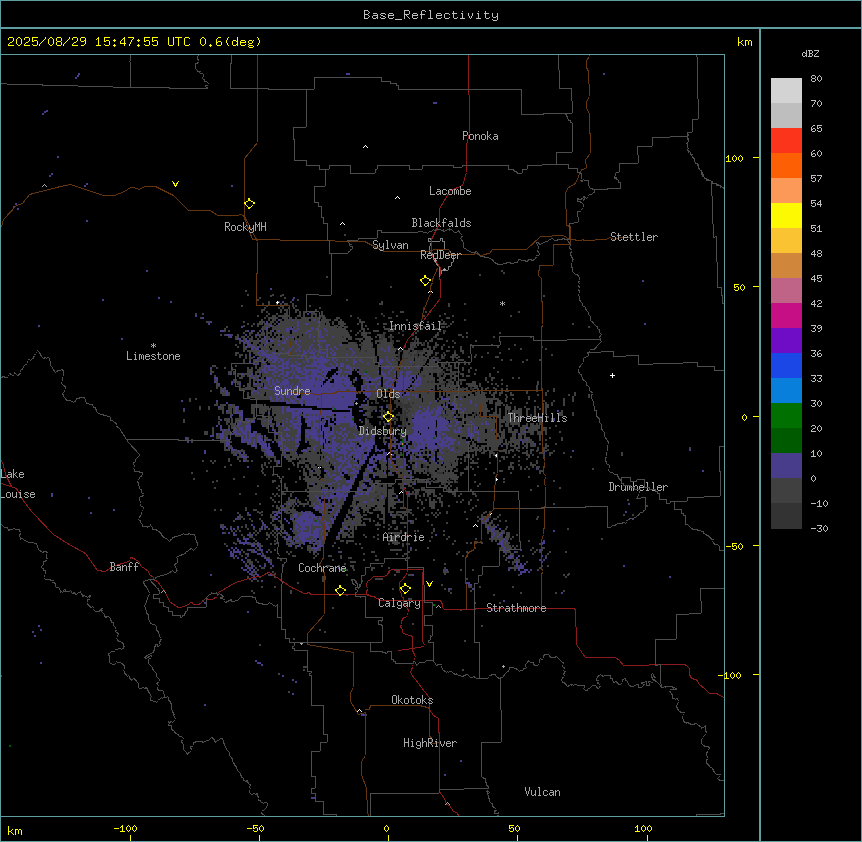This screenshot has width=862, height=842.
Task: Select the blue 33-36 dBZ legend swatch
Action: click(x=786, y=365)
